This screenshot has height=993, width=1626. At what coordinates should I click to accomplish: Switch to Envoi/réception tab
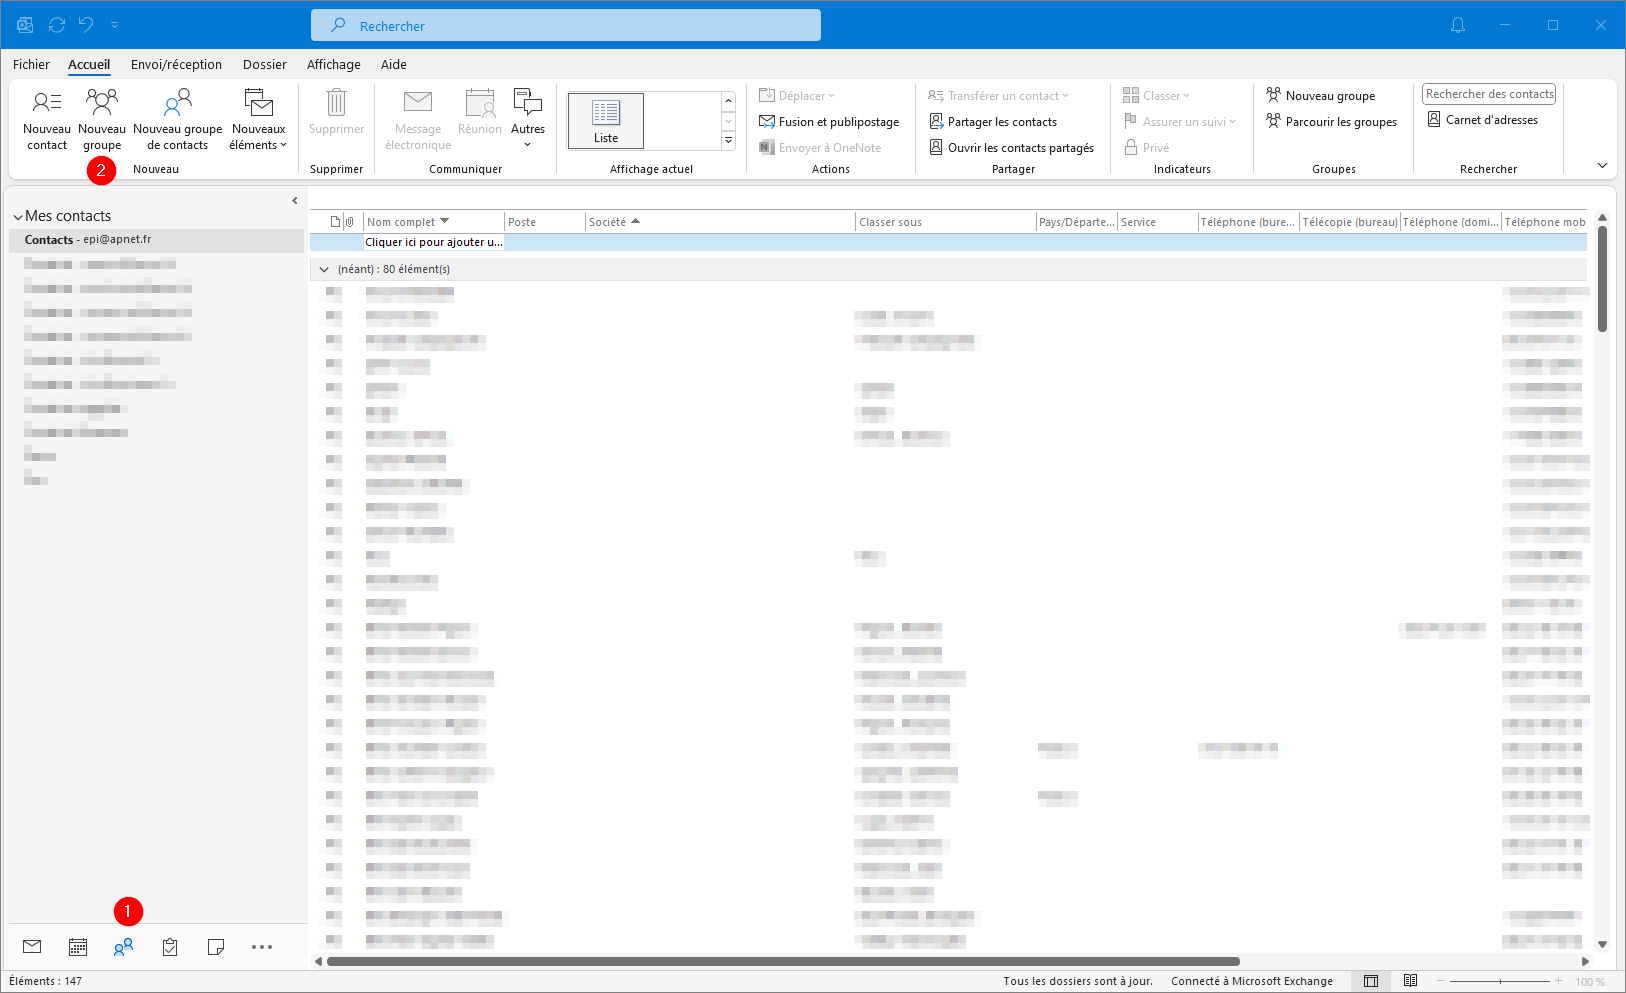(176, 64)
